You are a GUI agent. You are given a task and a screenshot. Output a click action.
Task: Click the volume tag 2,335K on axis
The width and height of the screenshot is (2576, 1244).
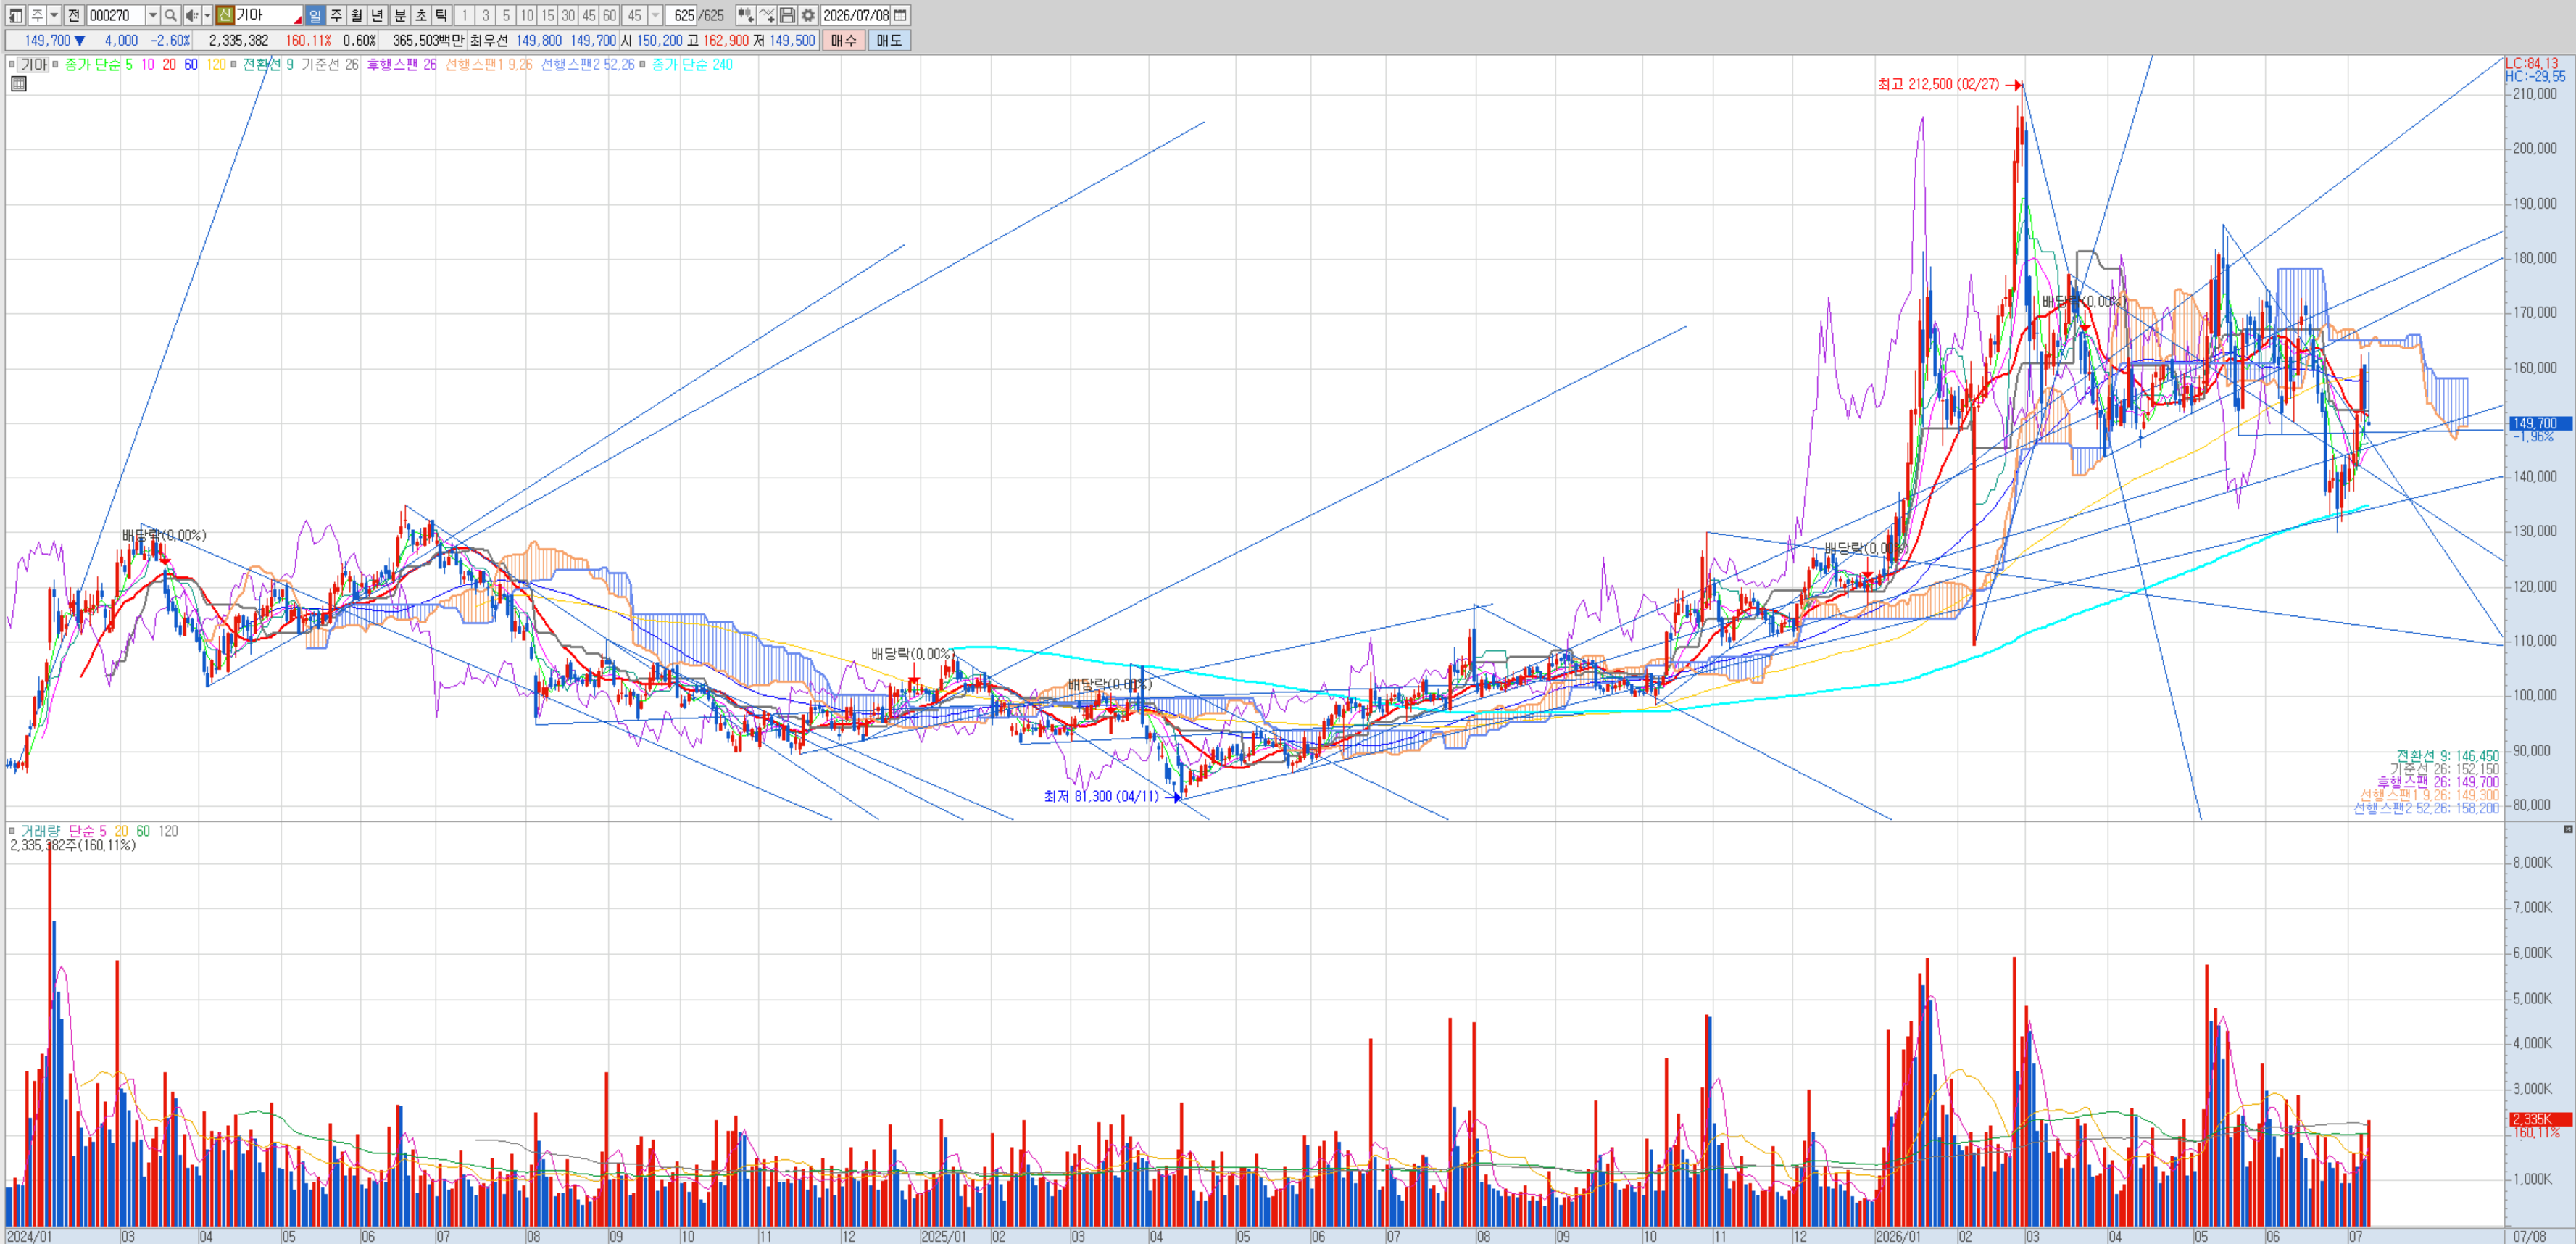point(2540,1119)
